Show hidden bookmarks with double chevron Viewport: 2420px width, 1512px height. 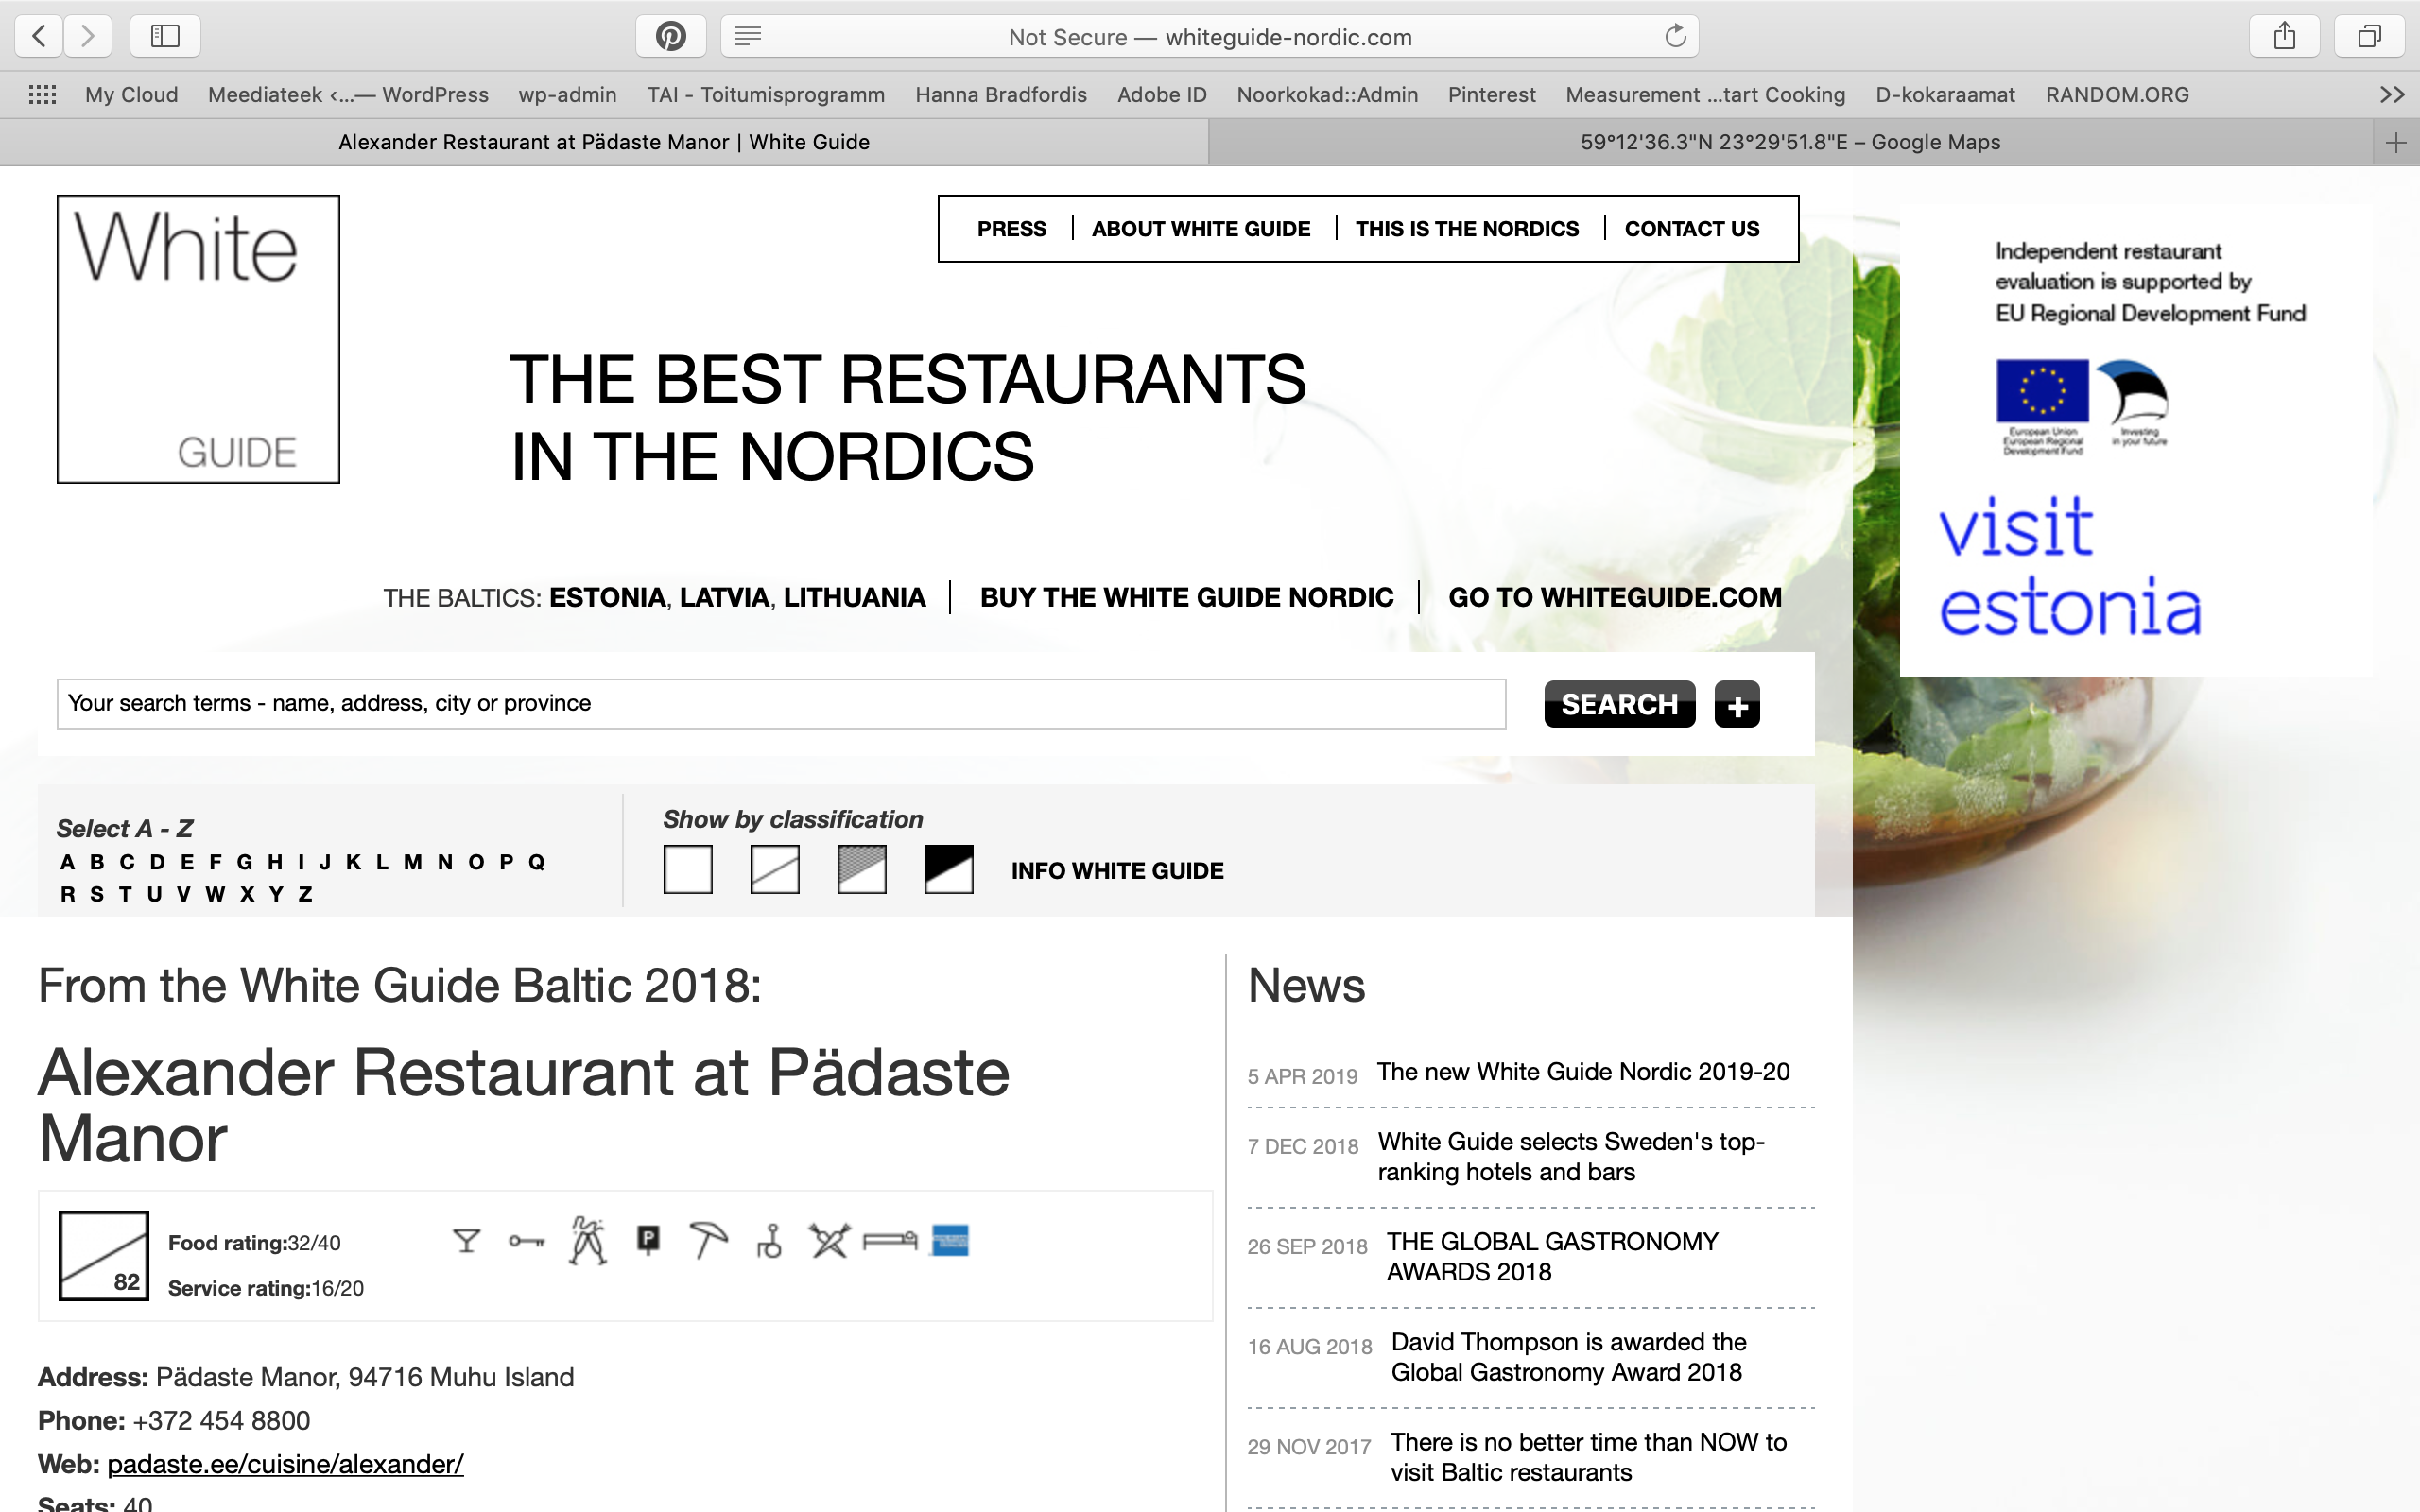2392,95
